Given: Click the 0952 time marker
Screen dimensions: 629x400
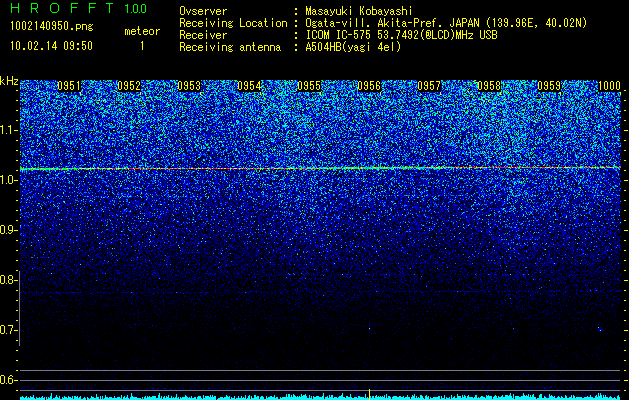Looking at the screenshot, I should [129, 86].
